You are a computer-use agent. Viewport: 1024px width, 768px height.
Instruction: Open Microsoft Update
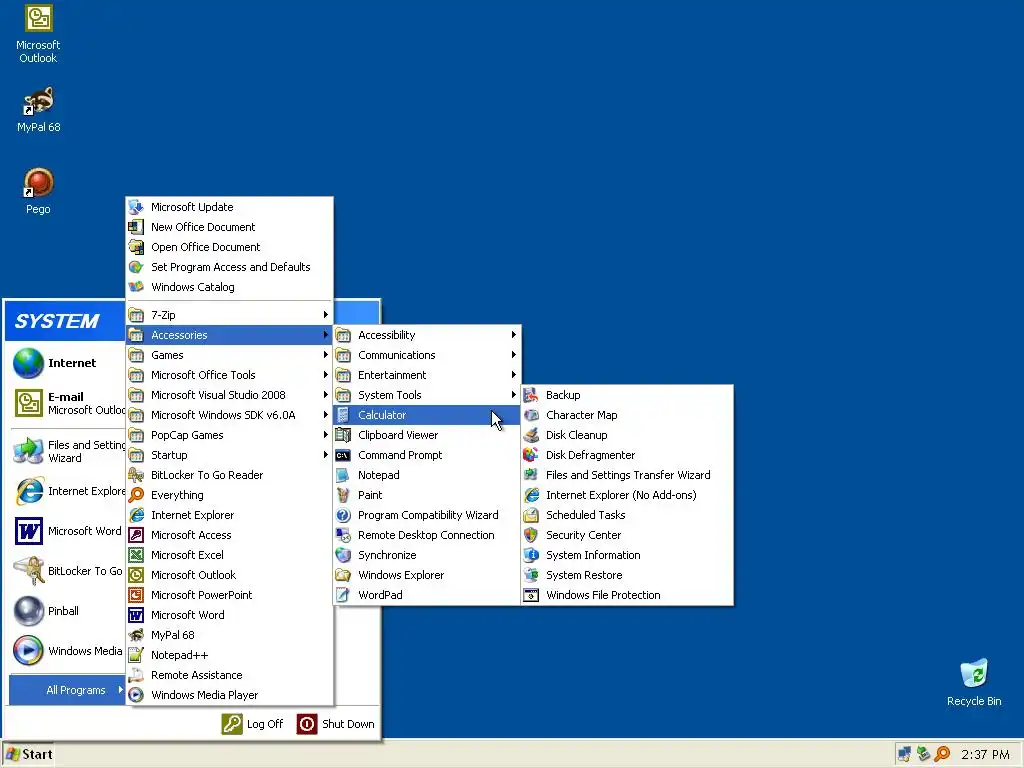coord(229,207)
